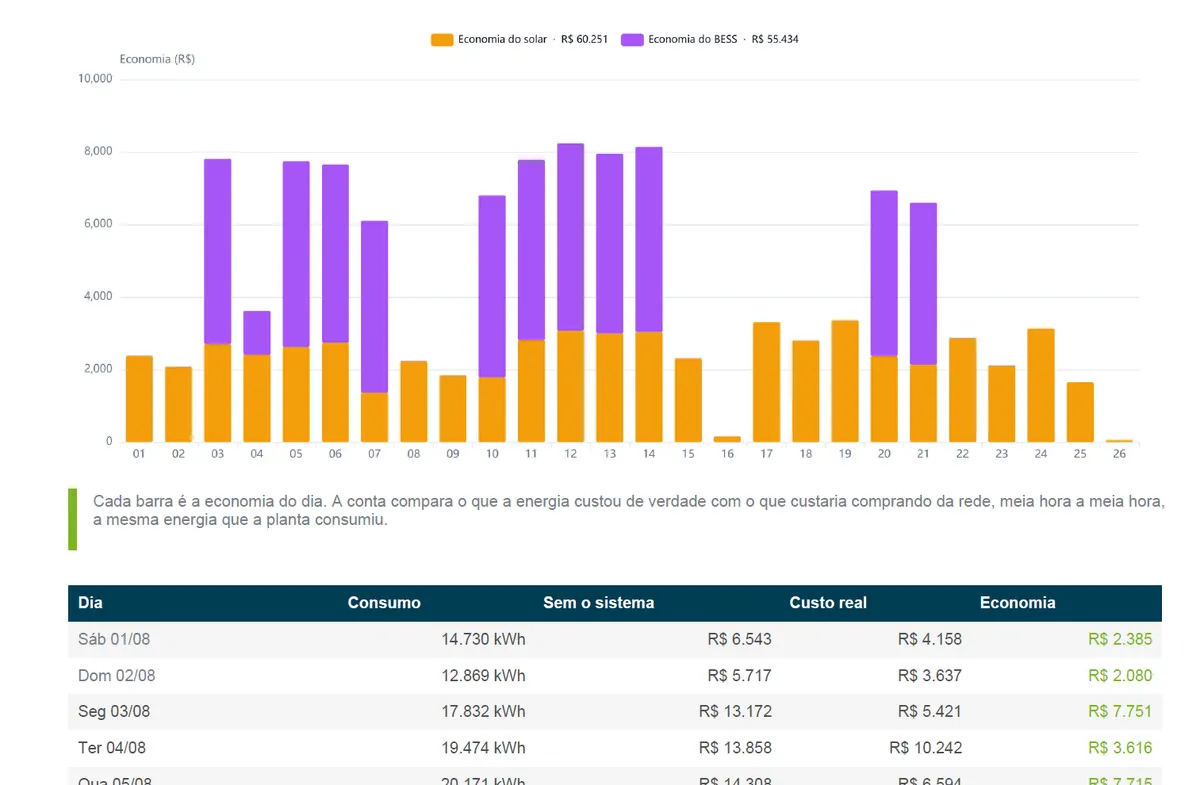Click the R$ 10.242 real cost cell
The height and width of the screenshot is (785, 1200).
(x=925, y=747)
